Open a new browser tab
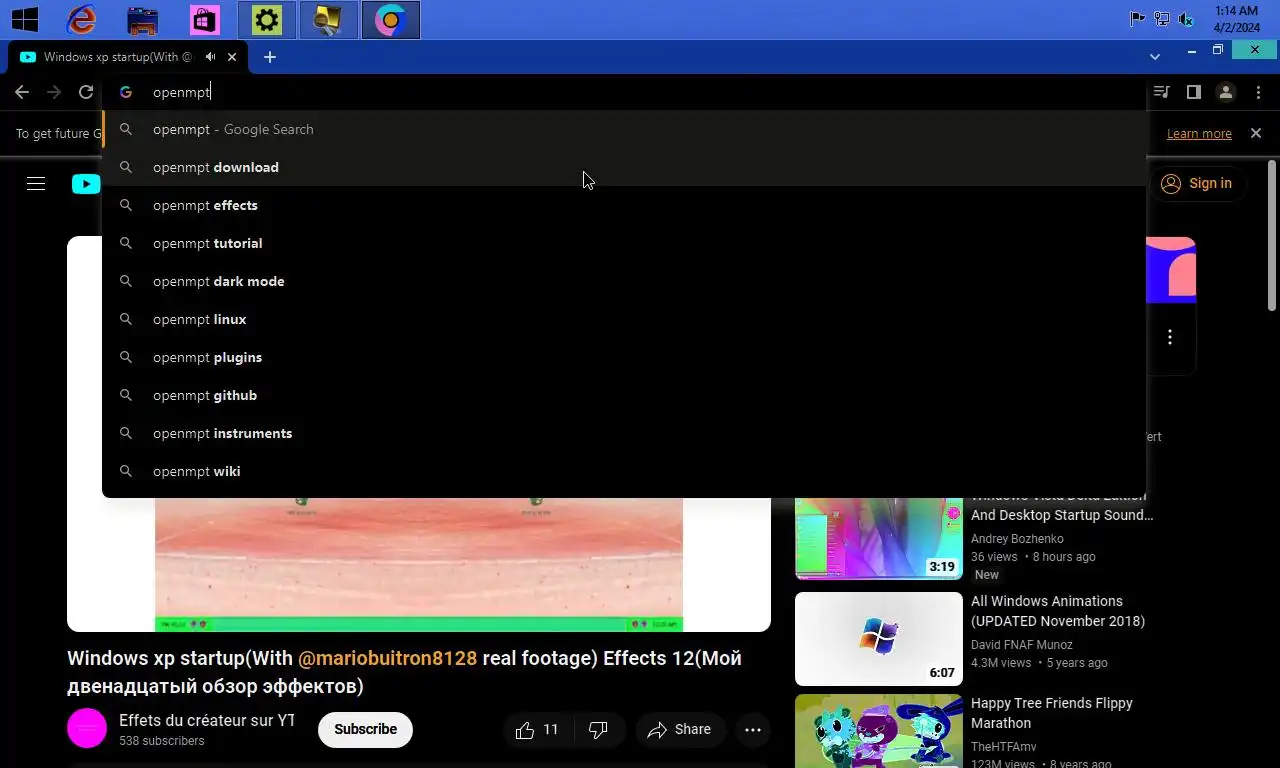The image size is (1280, 768). [x=270, y=57]
